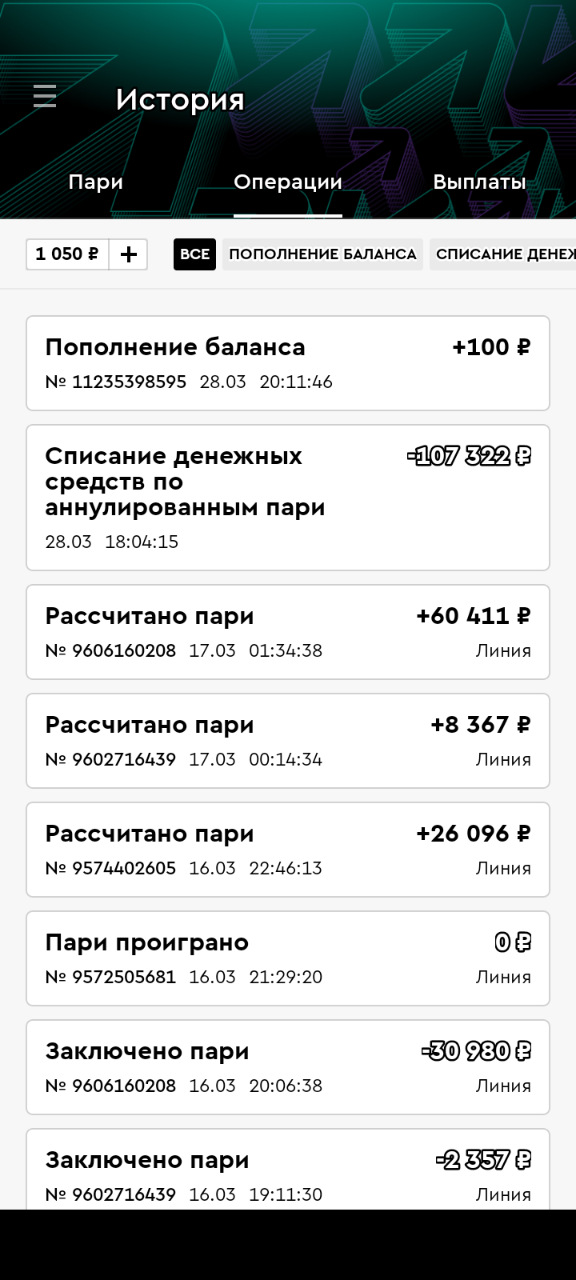Select the ВСЕ filter chip

click(195, 254)
